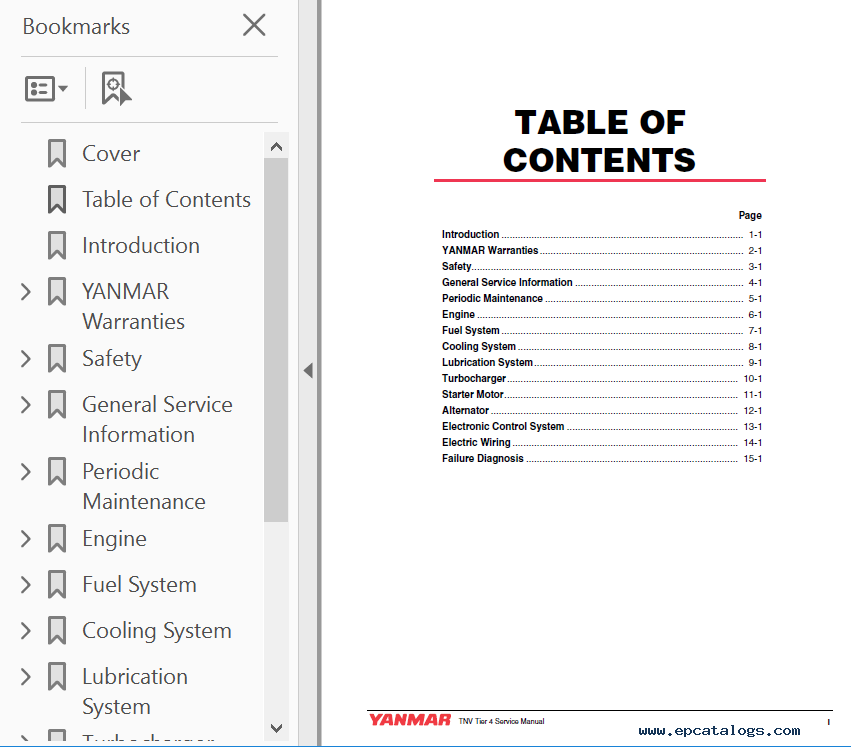
Task: Open the Cover bookmark
Action: 111,154
